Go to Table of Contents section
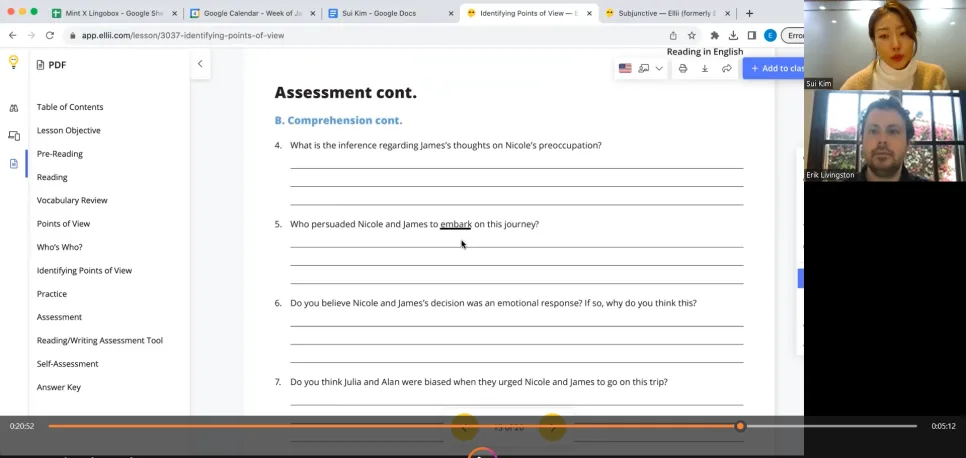Image resolution: width=966 pixels, height=458 pixels. (70, 107)
